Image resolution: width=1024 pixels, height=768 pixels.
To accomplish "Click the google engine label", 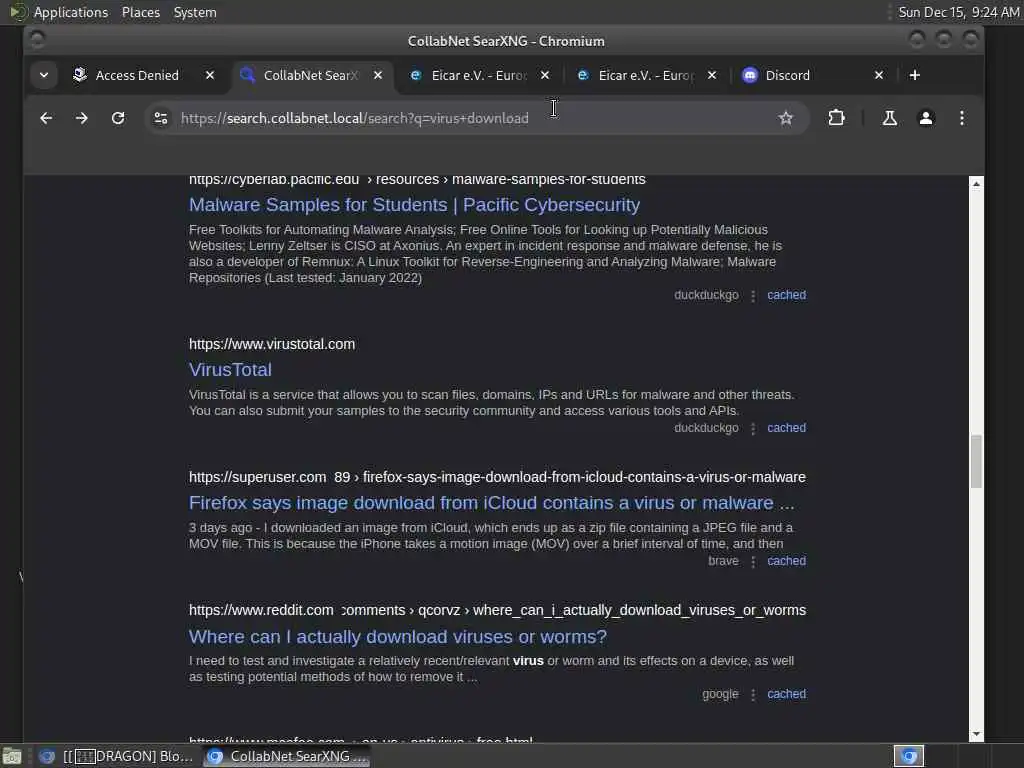I will (720, 694).
